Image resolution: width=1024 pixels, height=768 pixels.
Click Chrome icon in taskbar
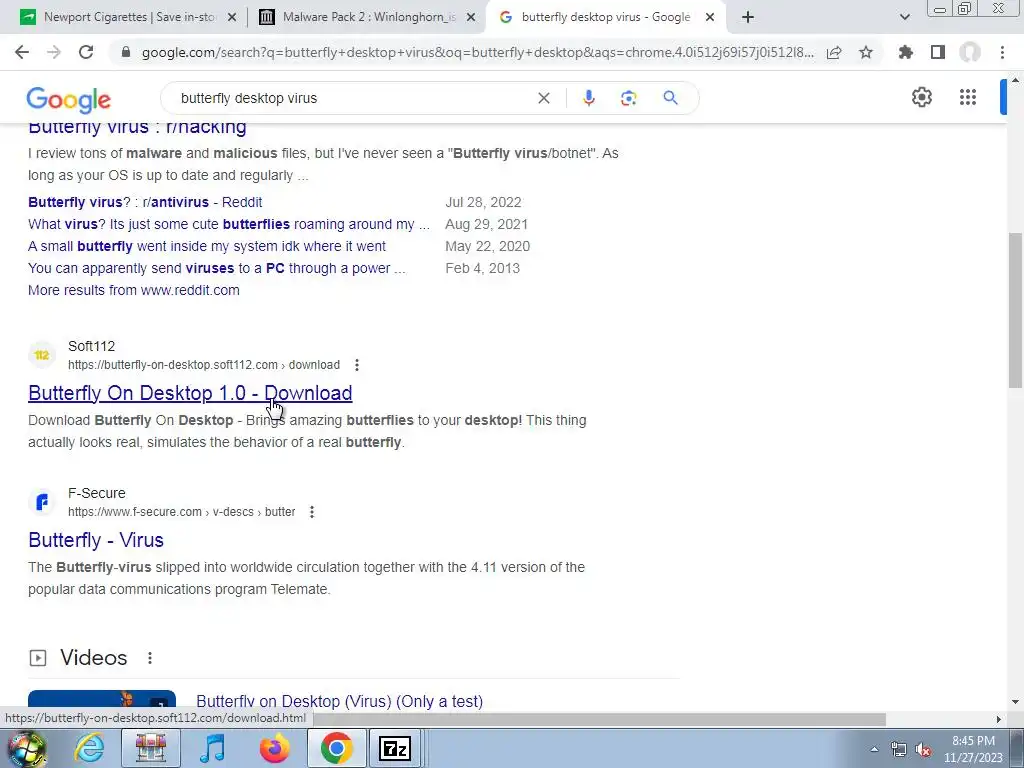point(336,748)
